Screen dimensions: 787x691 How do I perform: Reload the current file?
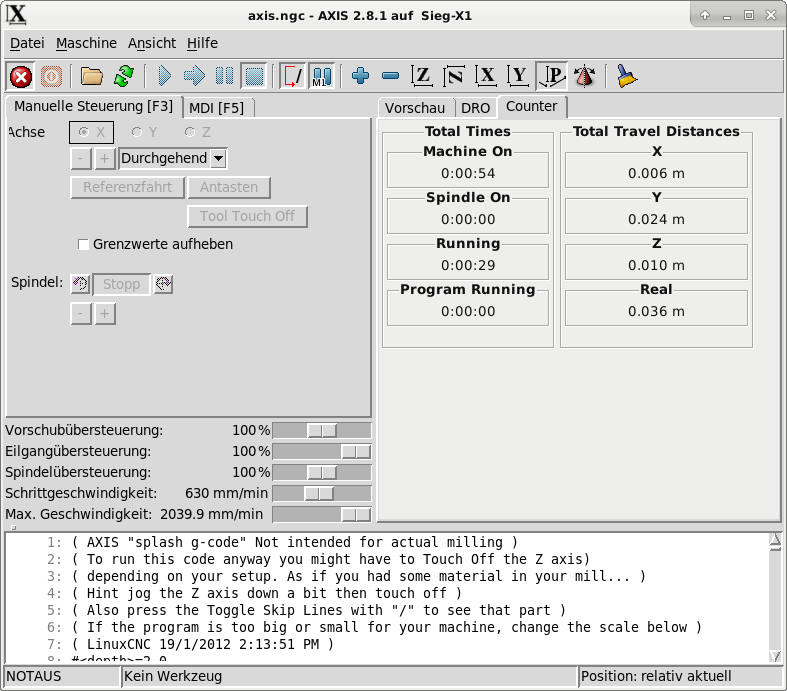tap(123, 76)
